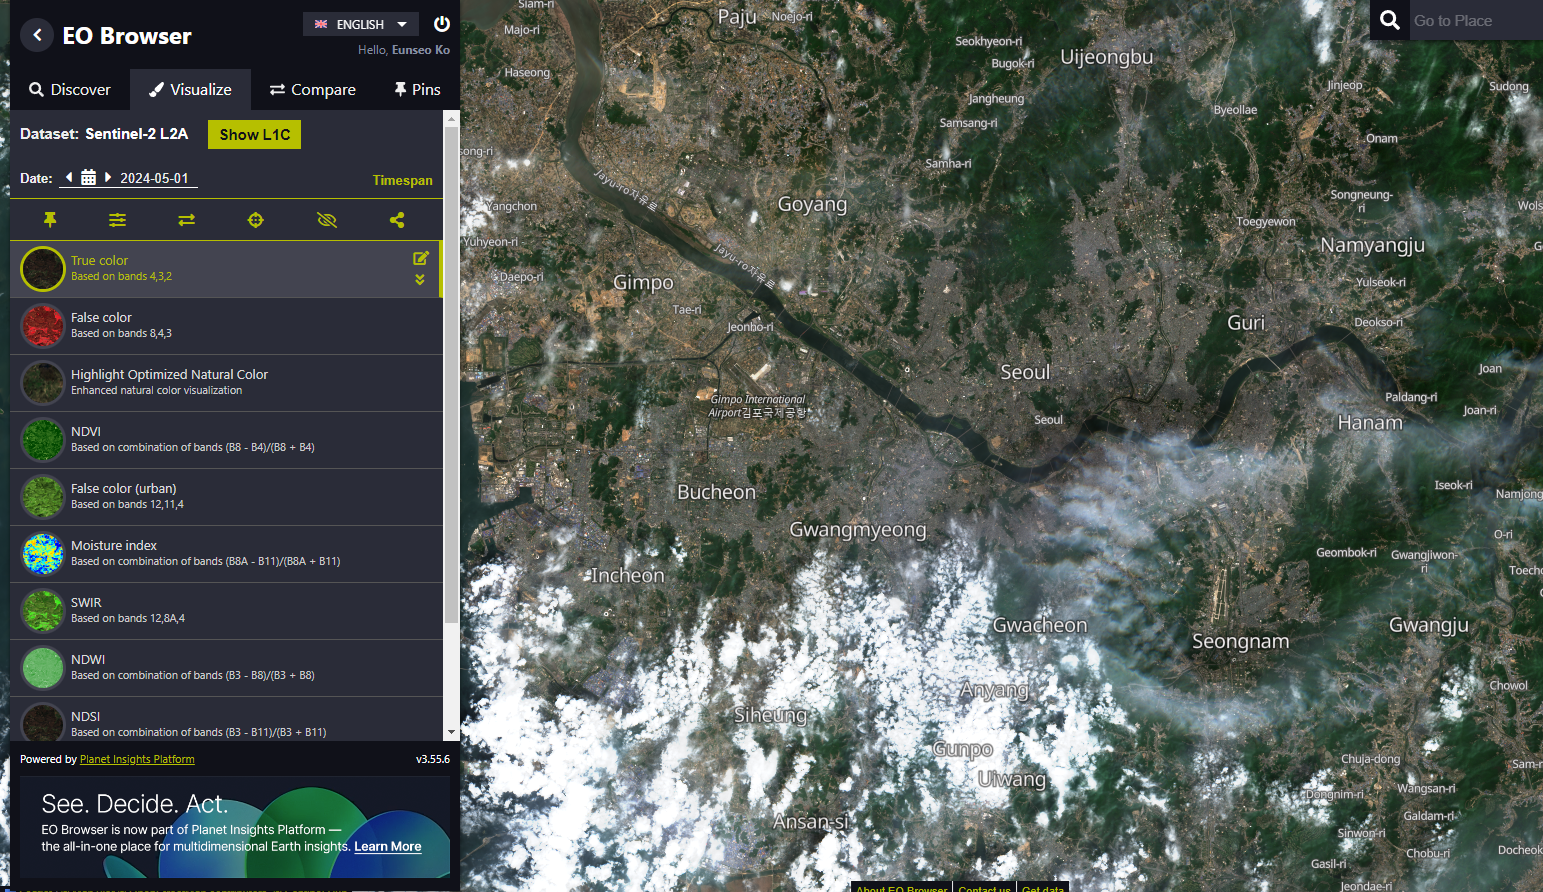Select the SWIR layer
Viewport: 1543px width, 892px height.
tap(226, 611)
